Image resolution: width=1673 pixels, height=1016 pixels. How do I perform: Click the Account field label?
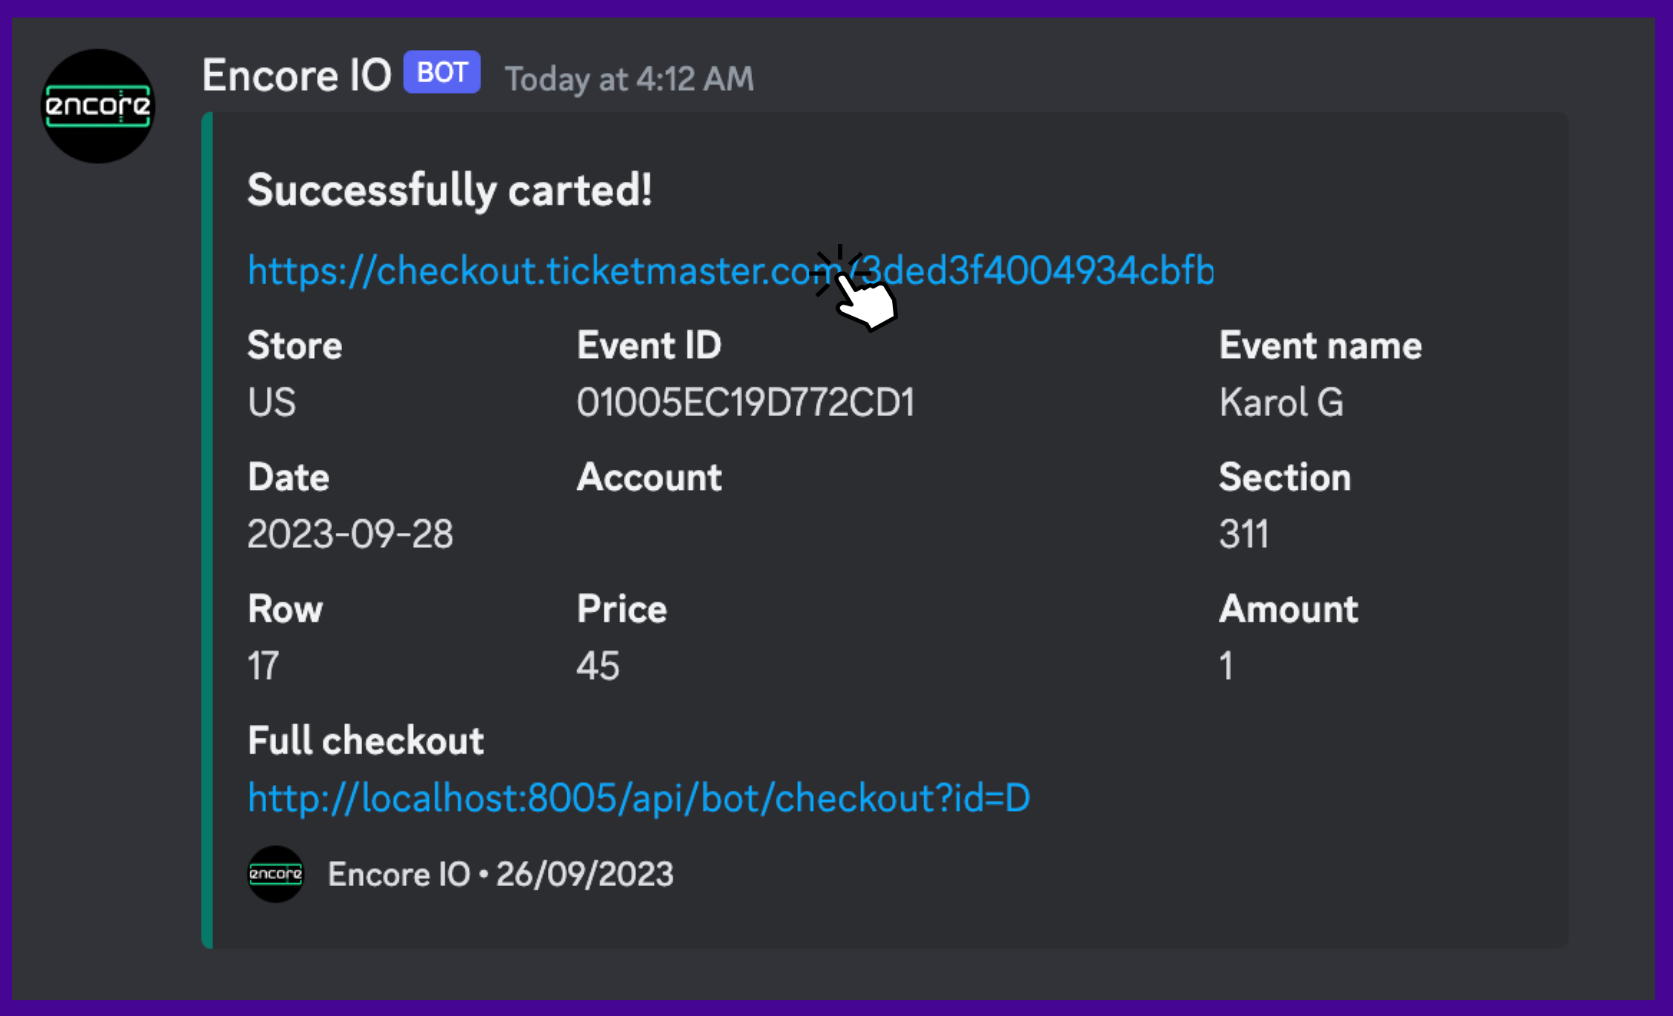(x=649, y=477)
